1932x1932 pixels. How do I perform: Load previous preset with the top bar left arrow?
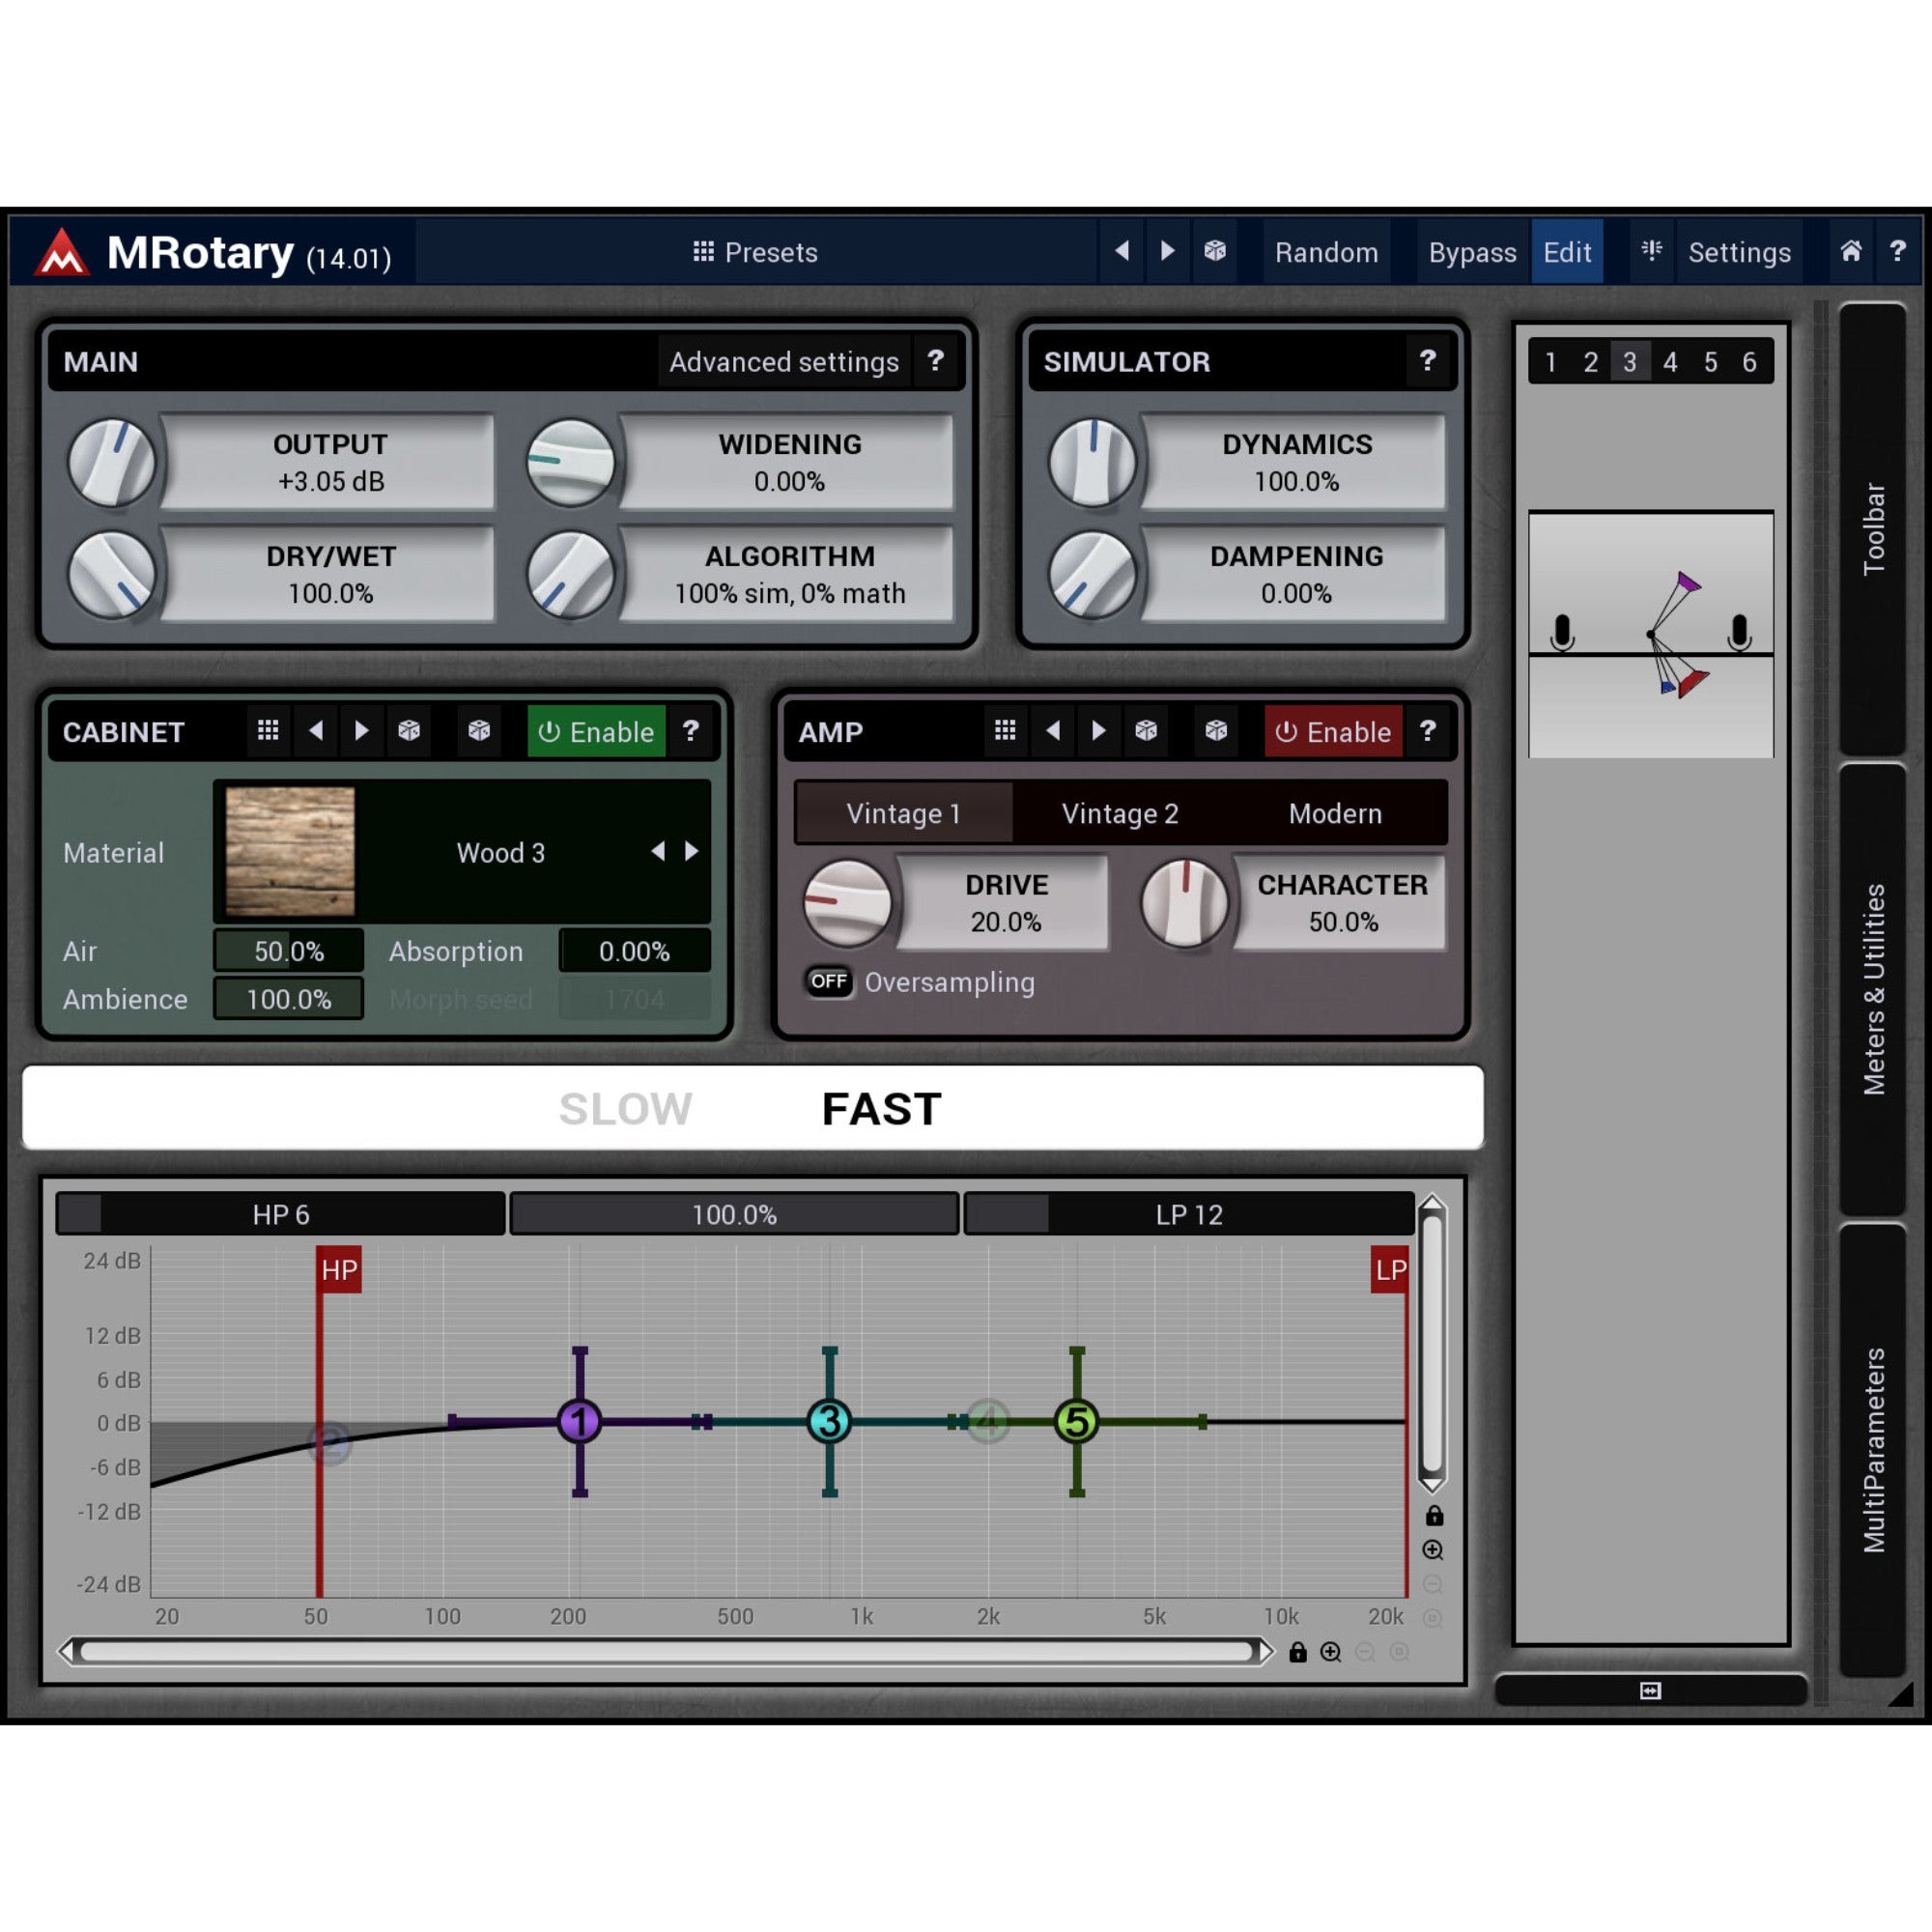click(x=1122, y=251)
